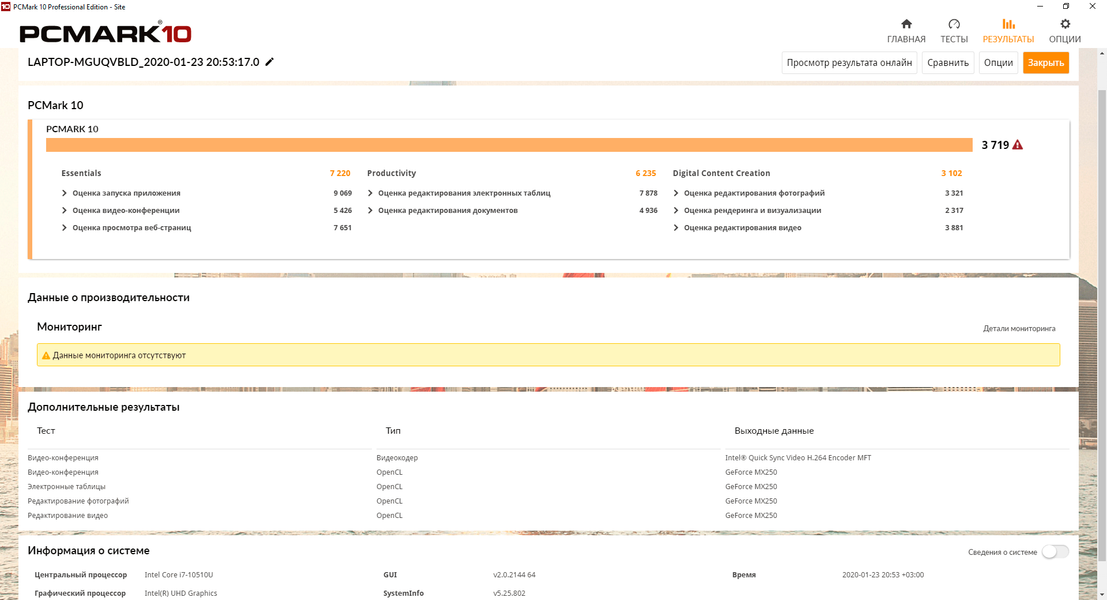The height and width of the screenshot is (600, 1107).
Task: Open the РЕЗУЛЬТАТЫ tab
Action: click(x=1008, y=32)
